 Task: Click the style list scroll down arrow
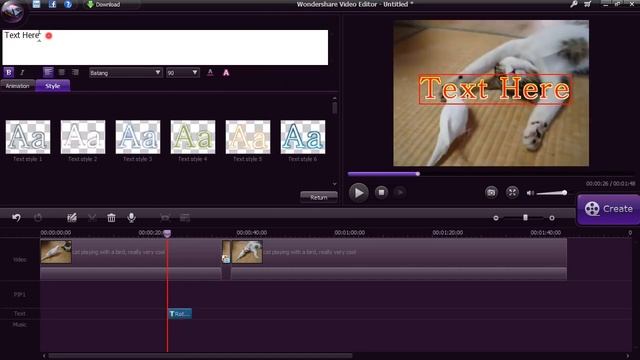[335, 184]
